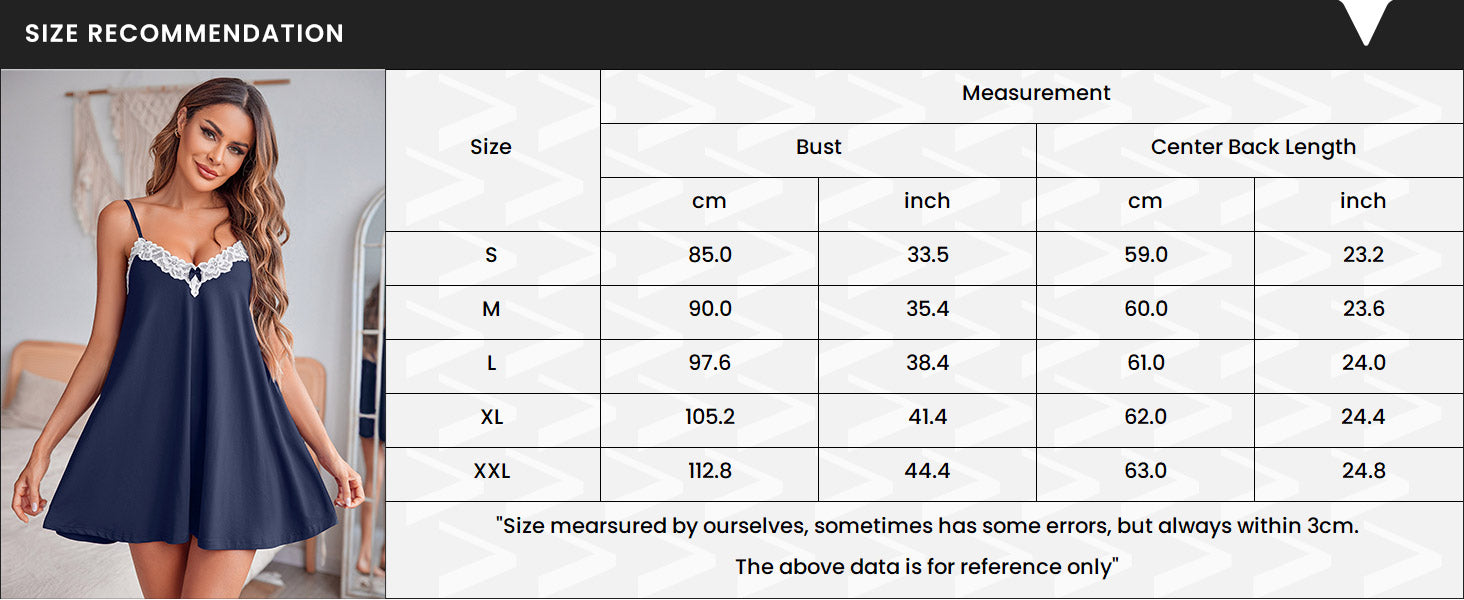Select the XXL size row label
1464x600 pixels.
pos(491,471)
